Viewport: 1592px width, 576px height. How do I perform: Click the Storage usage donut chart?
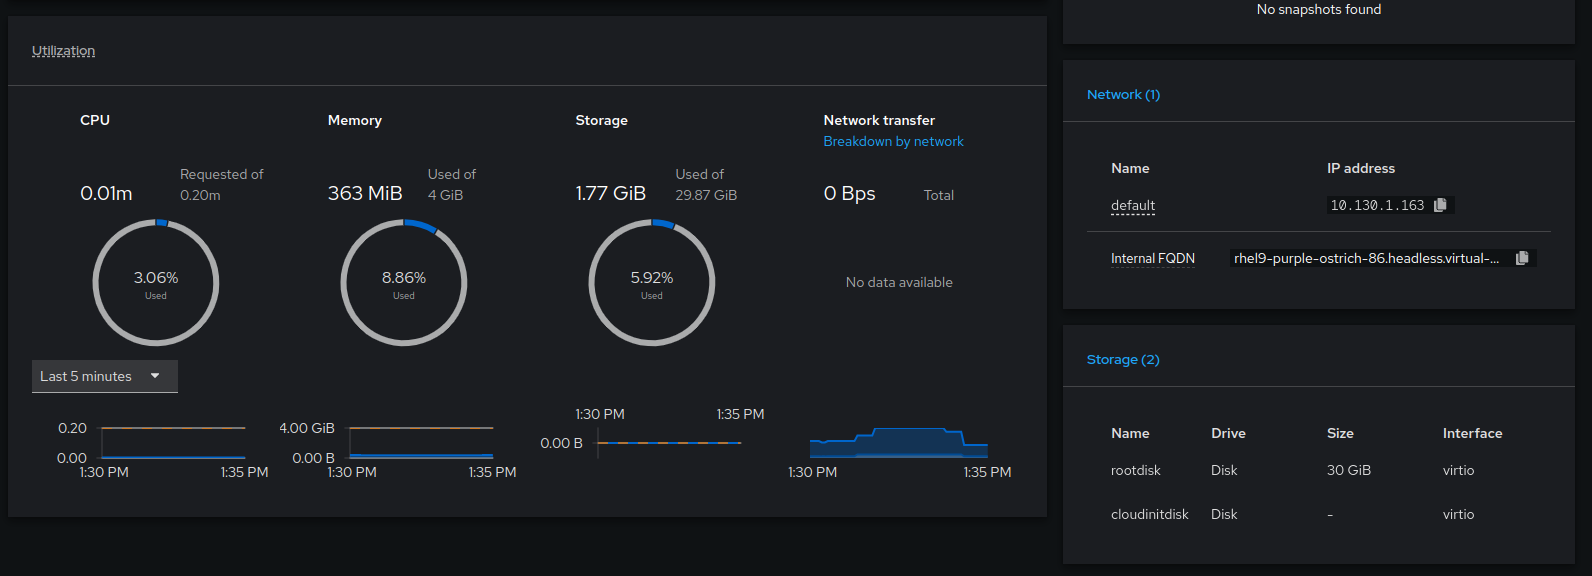pyautogui.click(x=652, y=283)
